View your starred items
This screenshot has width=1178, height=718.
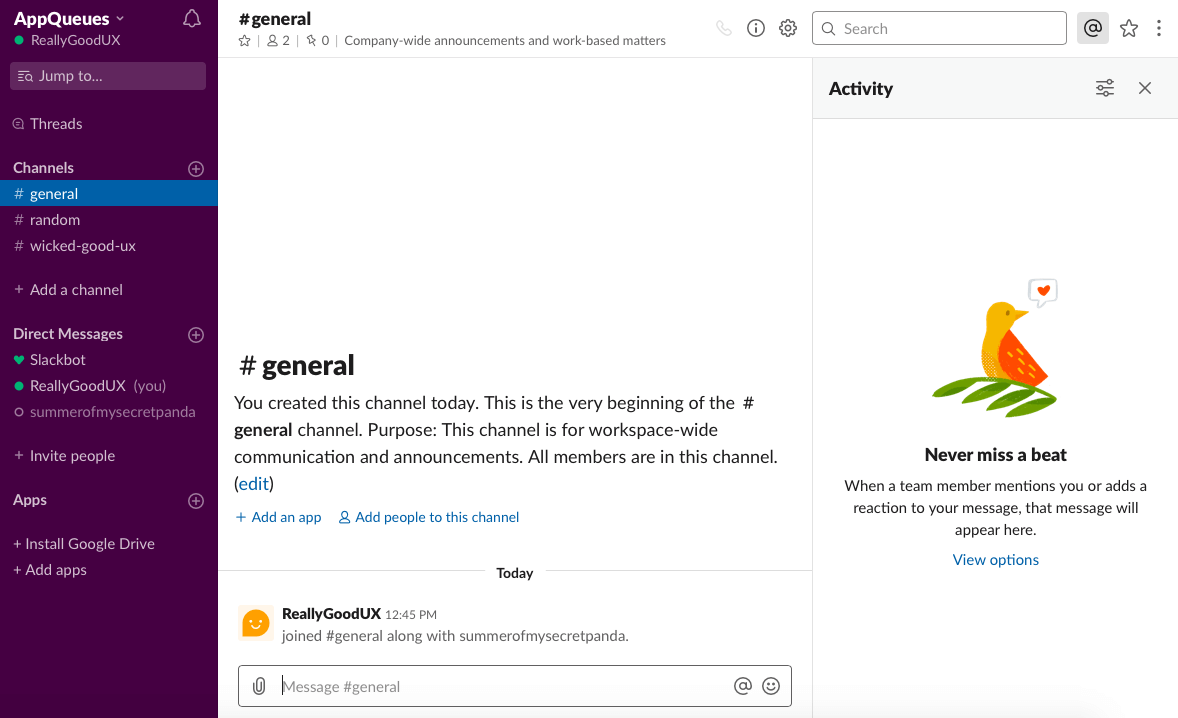coord(1129,29)
